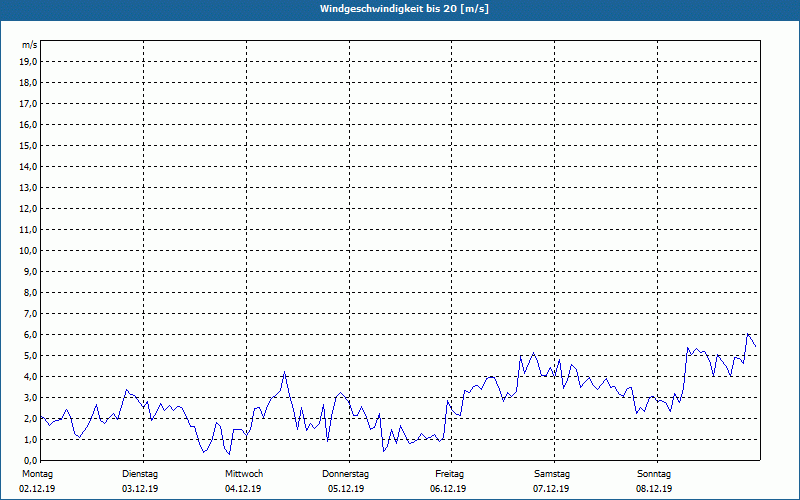Viewport: 800px width, 500px height.
Task: Click the 16,0 axis label
Action: [x=28, y=124]
